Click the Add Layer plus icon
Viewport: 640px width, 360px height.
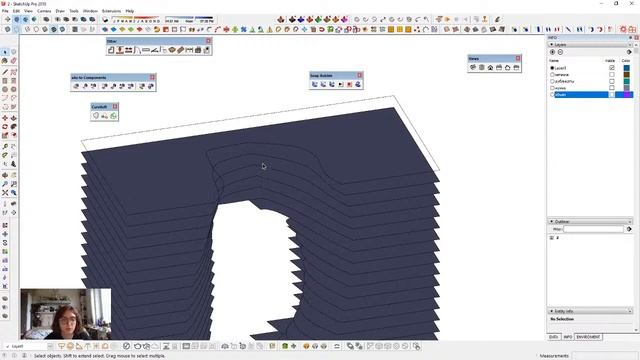[x=552, y=52]
